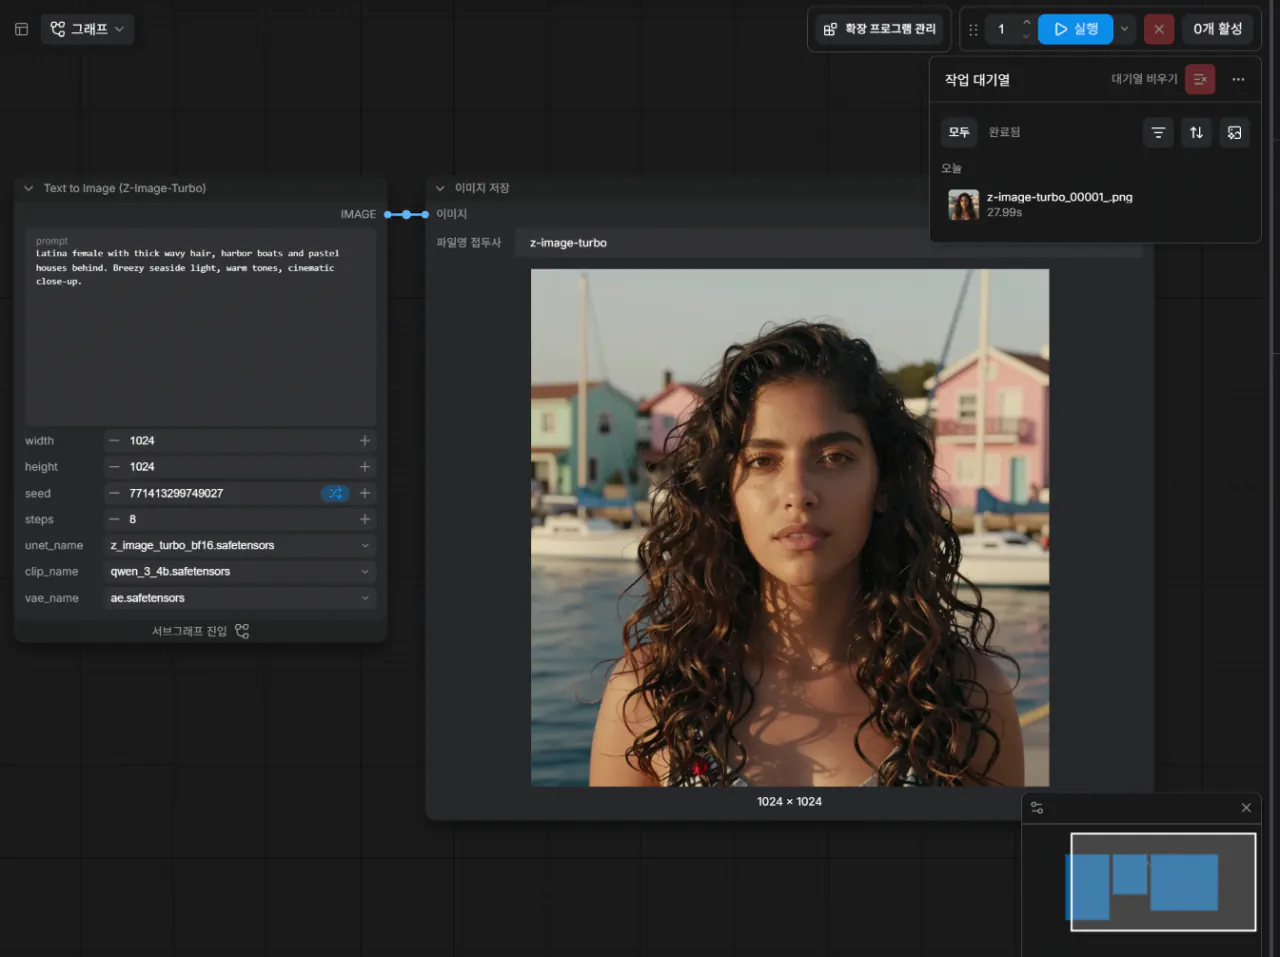
Task: Open the queue more options menu
Action: [1238, 79]
